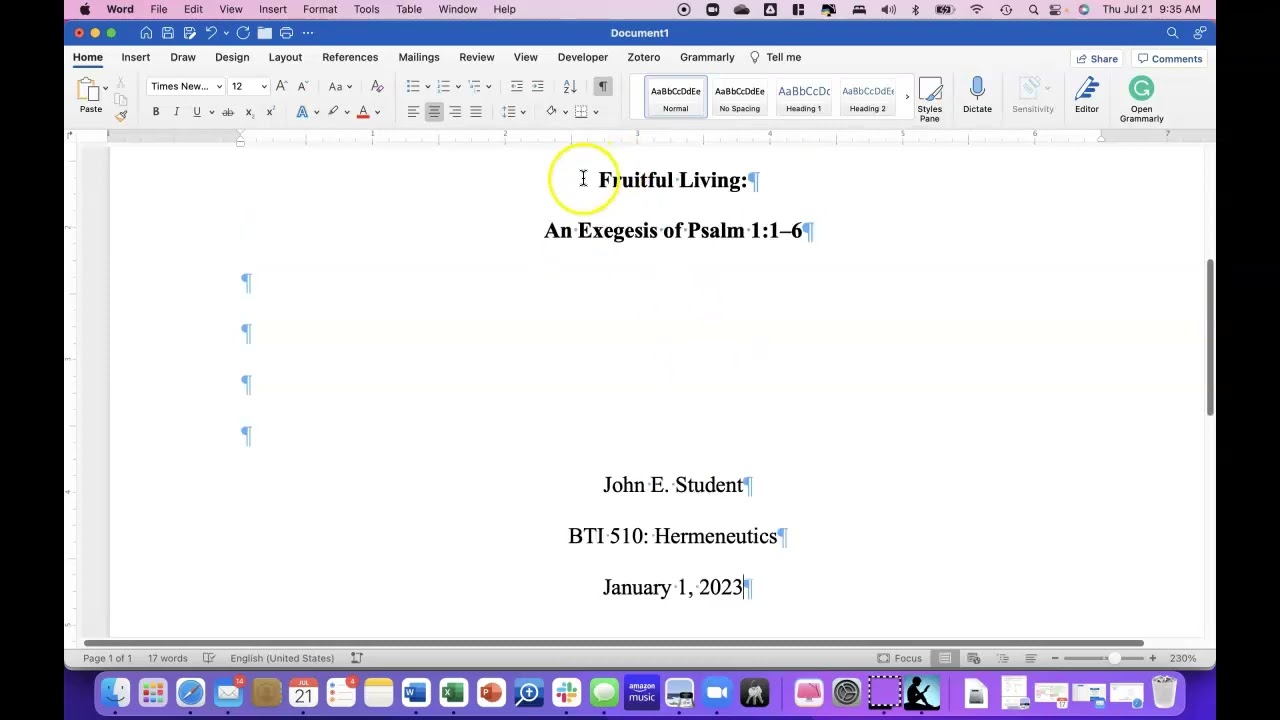Clear all formatting with the eraser A icon

[377, 86]
